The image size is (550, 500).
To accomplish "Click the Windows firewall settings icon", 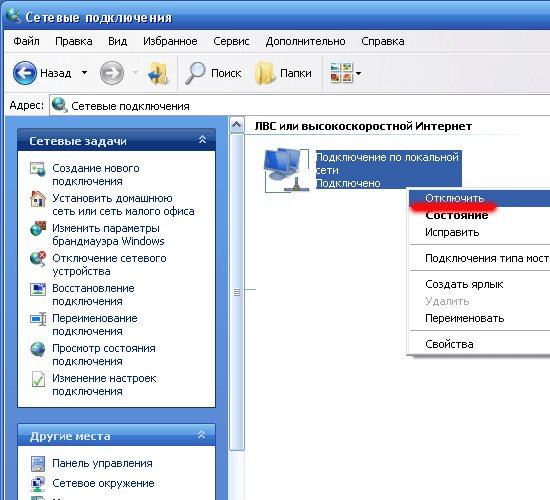I will (x=38, y=229).
